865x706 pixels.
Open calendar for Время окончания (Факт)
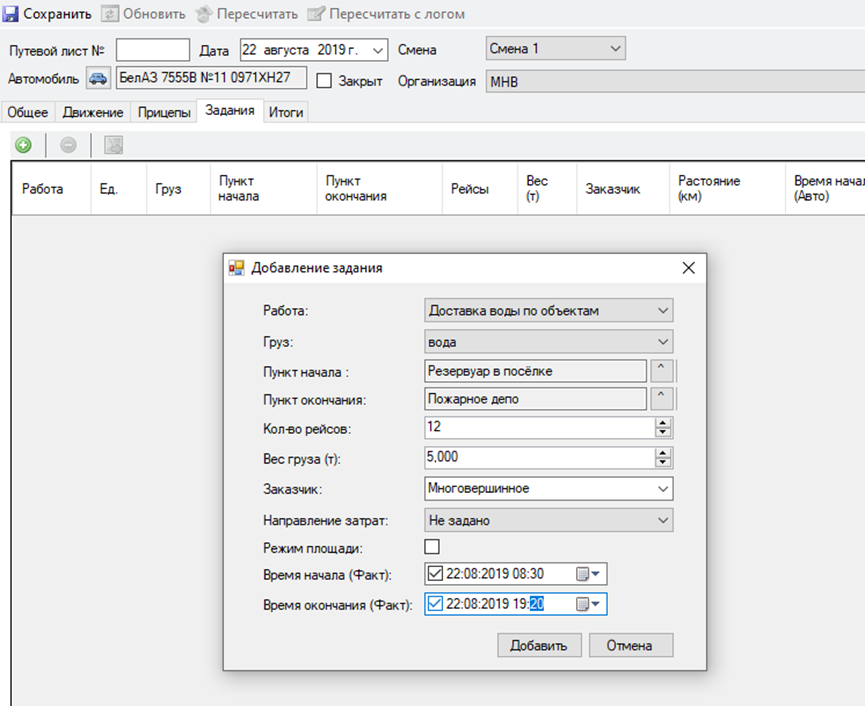[x=588, y=604]
